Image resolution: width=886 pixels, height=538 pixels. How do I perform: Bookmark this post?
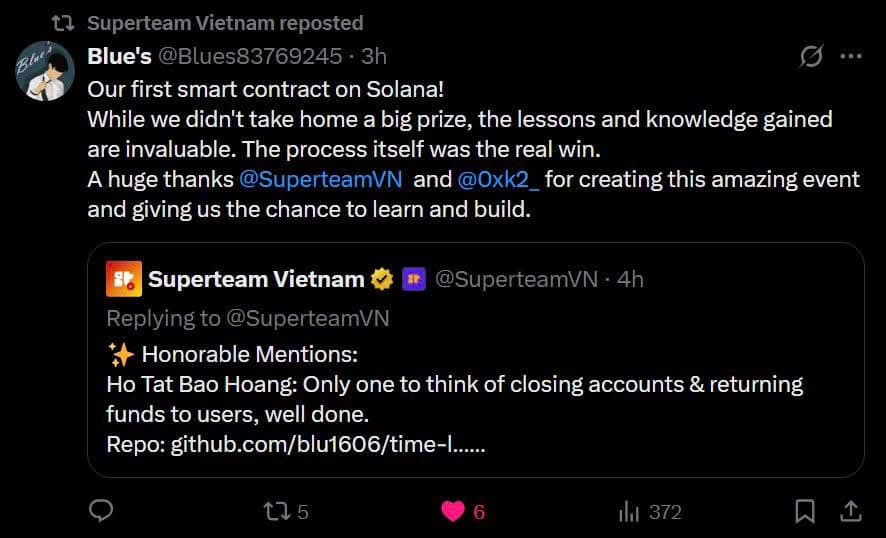pyautogui.click(x=804, y=511)
